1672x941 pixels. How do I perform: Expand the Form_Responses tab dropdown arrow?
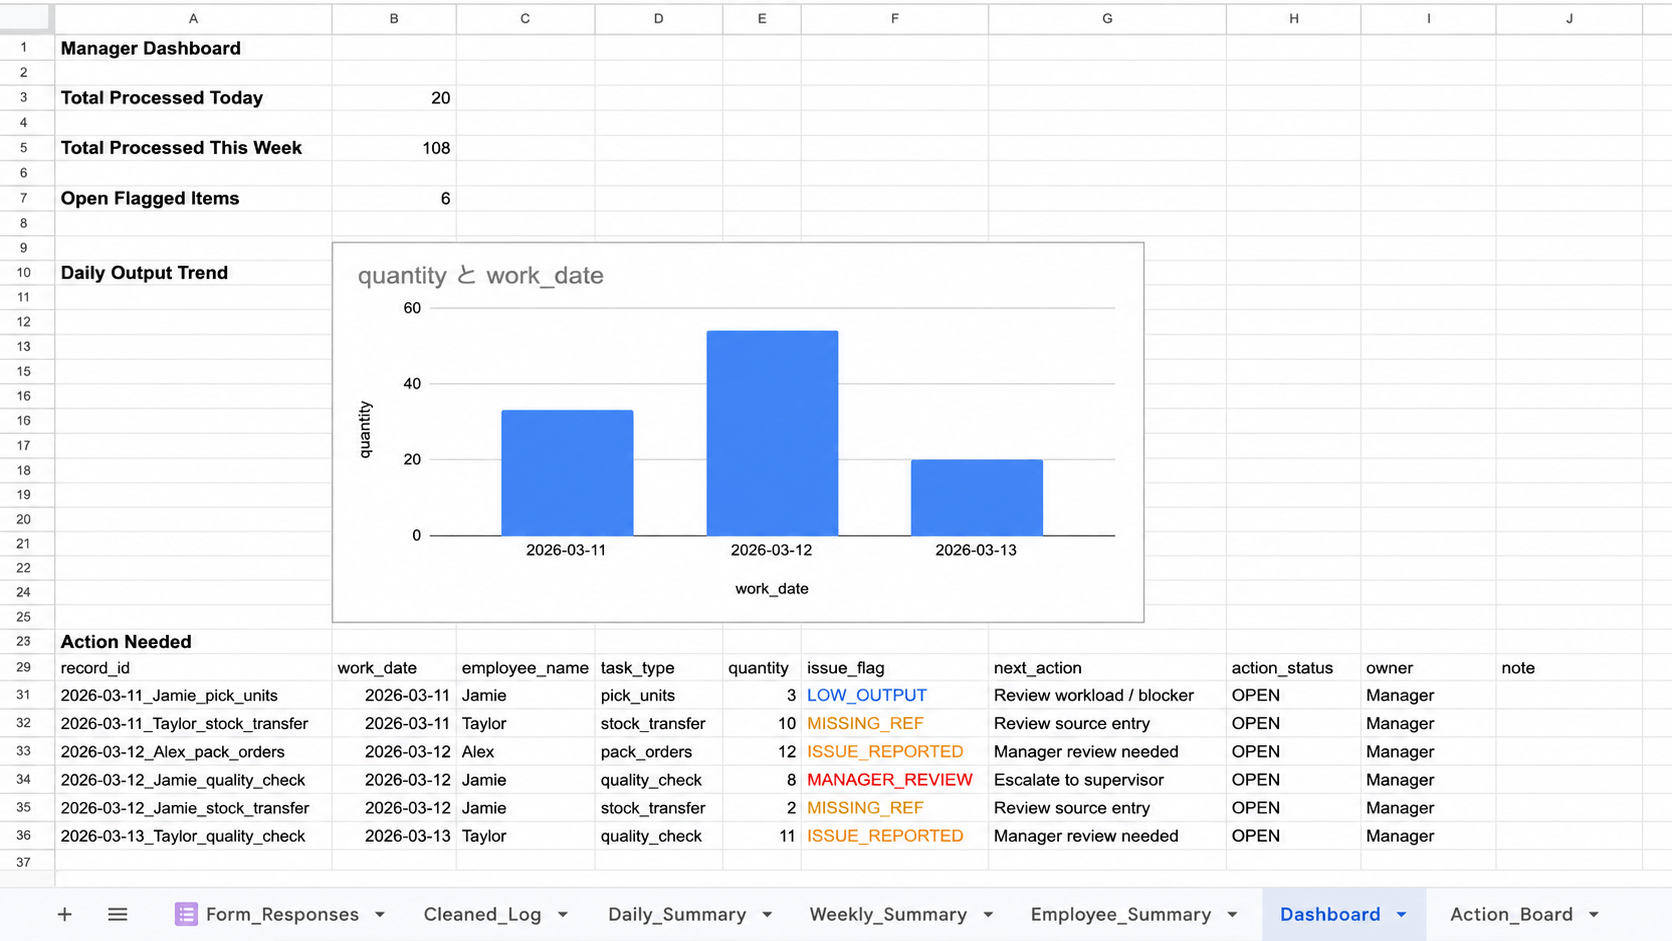pyautogui.click(x=380, y=915)
